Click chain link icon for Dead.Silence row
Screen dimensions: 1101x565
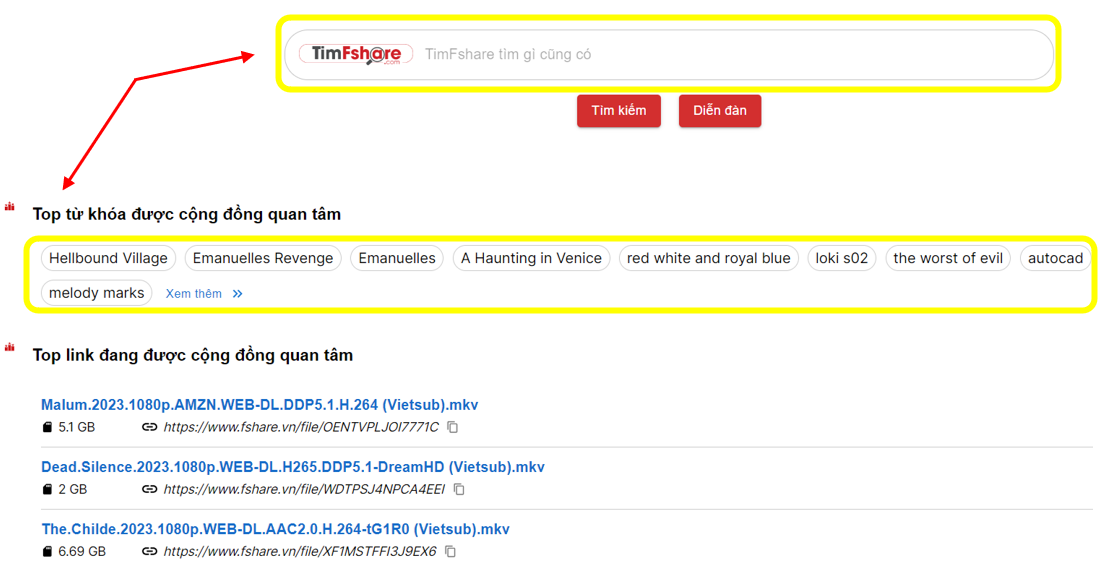(x=150, y=489)
